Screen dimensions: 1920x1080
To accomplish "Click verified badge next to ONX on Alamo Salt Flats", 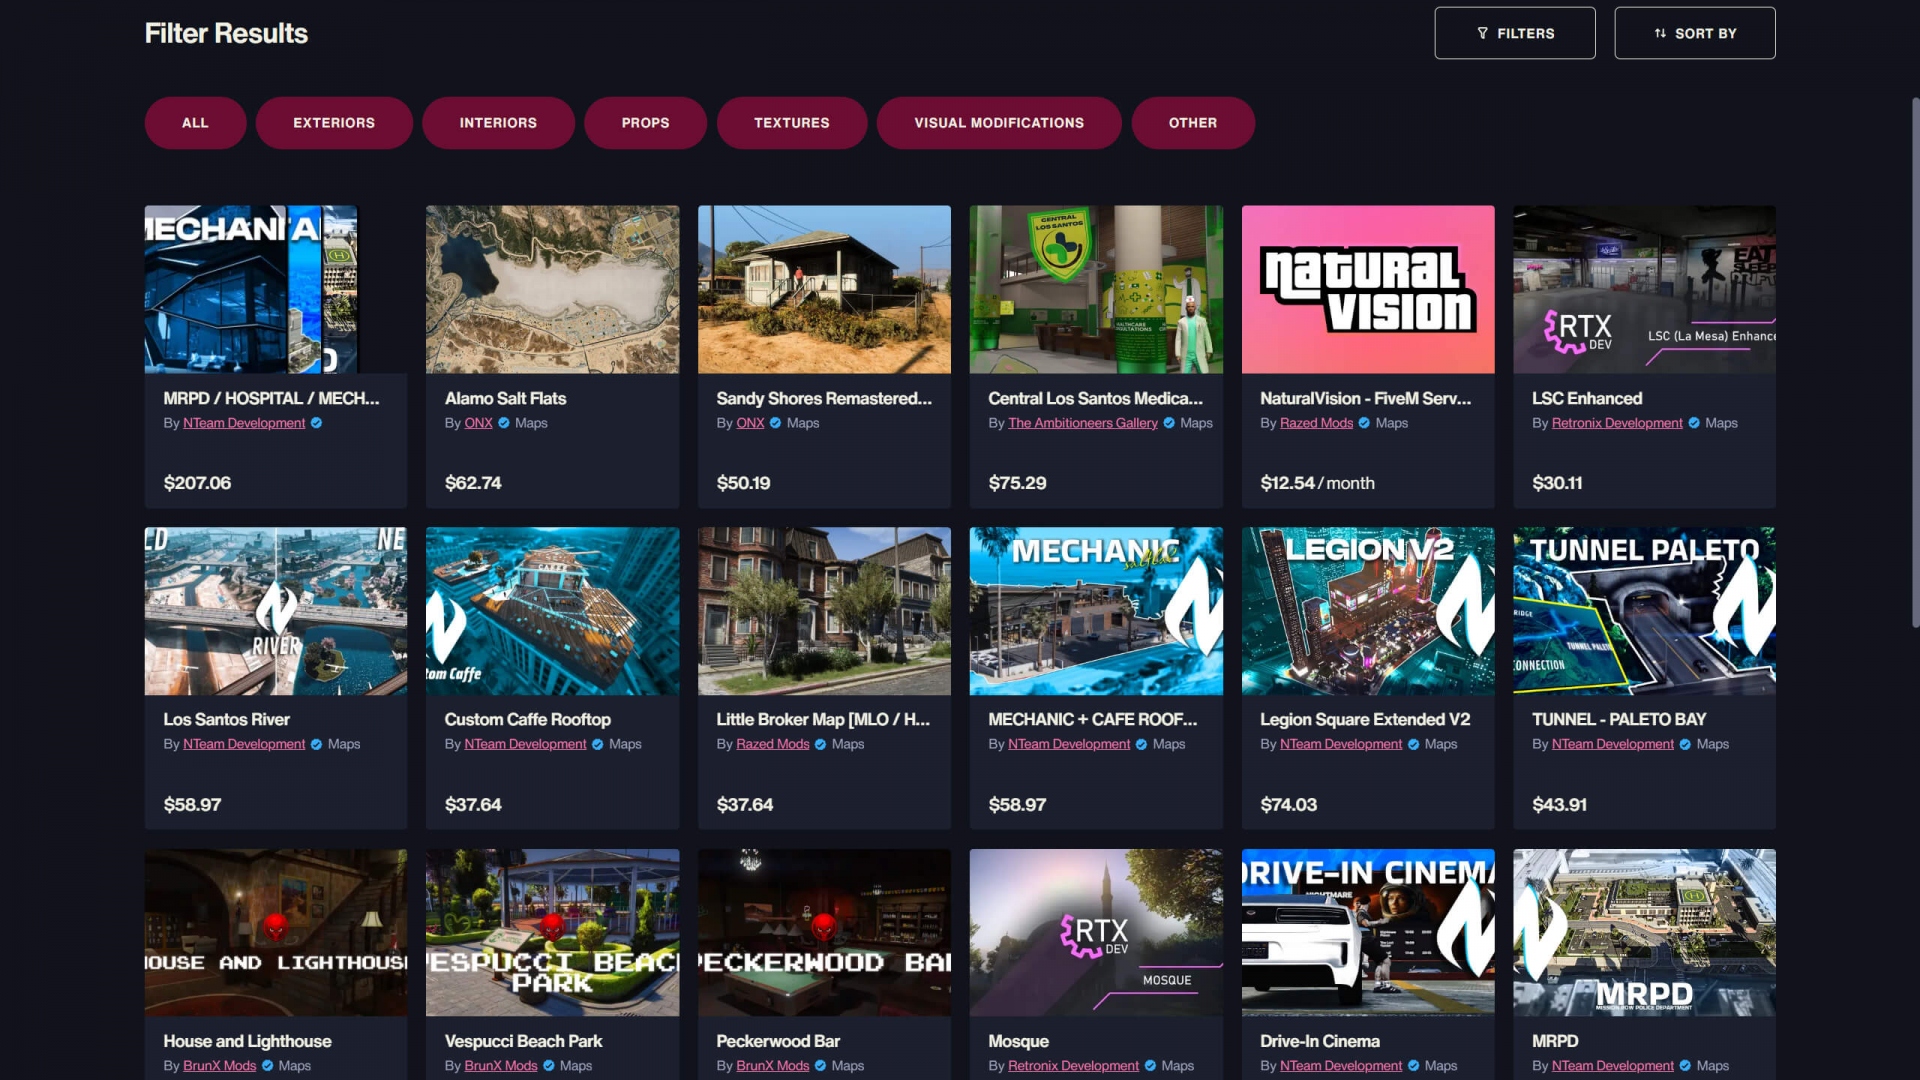I will point(504,423).
